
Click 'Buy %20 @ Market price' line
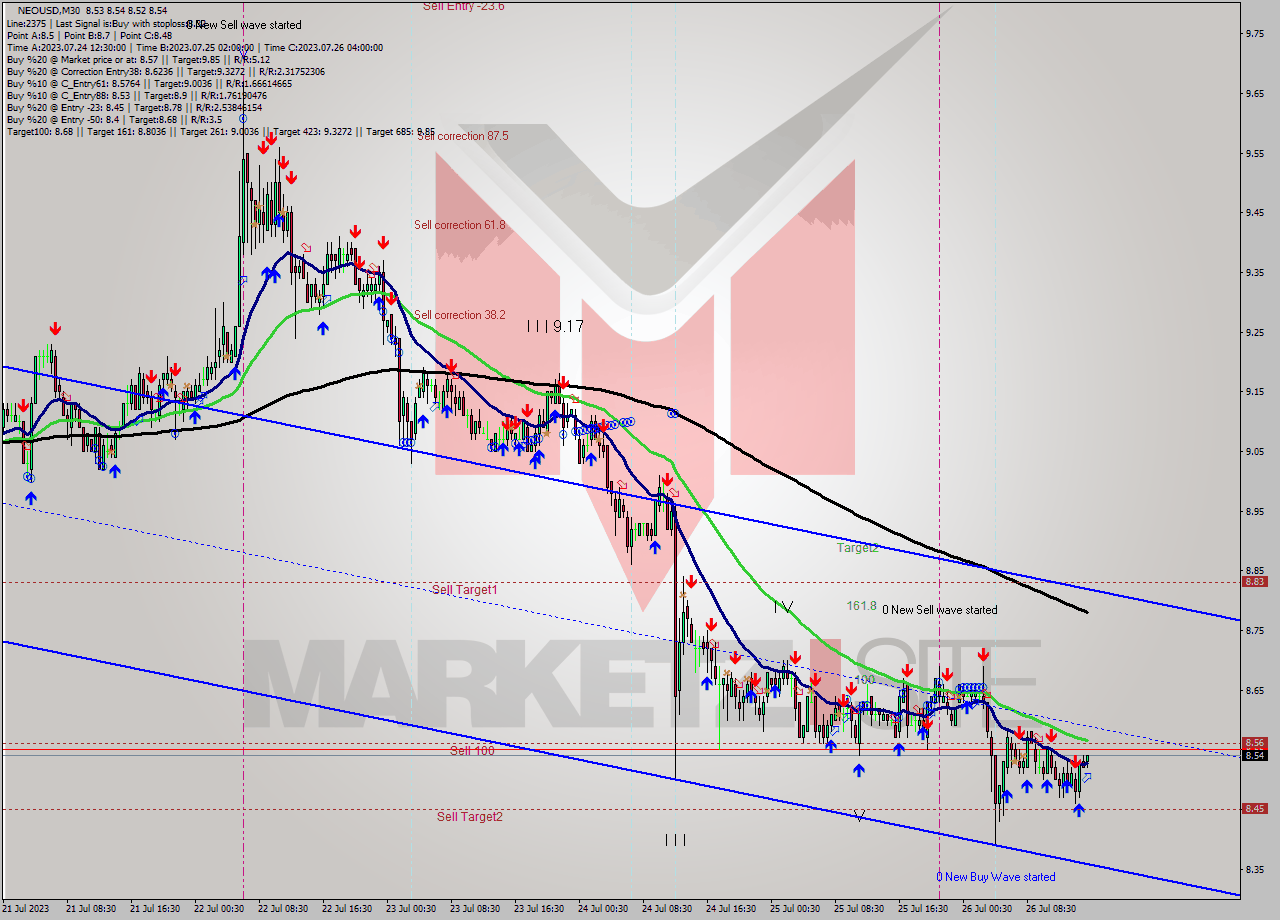pyautogui.click(x=138, y=60)
